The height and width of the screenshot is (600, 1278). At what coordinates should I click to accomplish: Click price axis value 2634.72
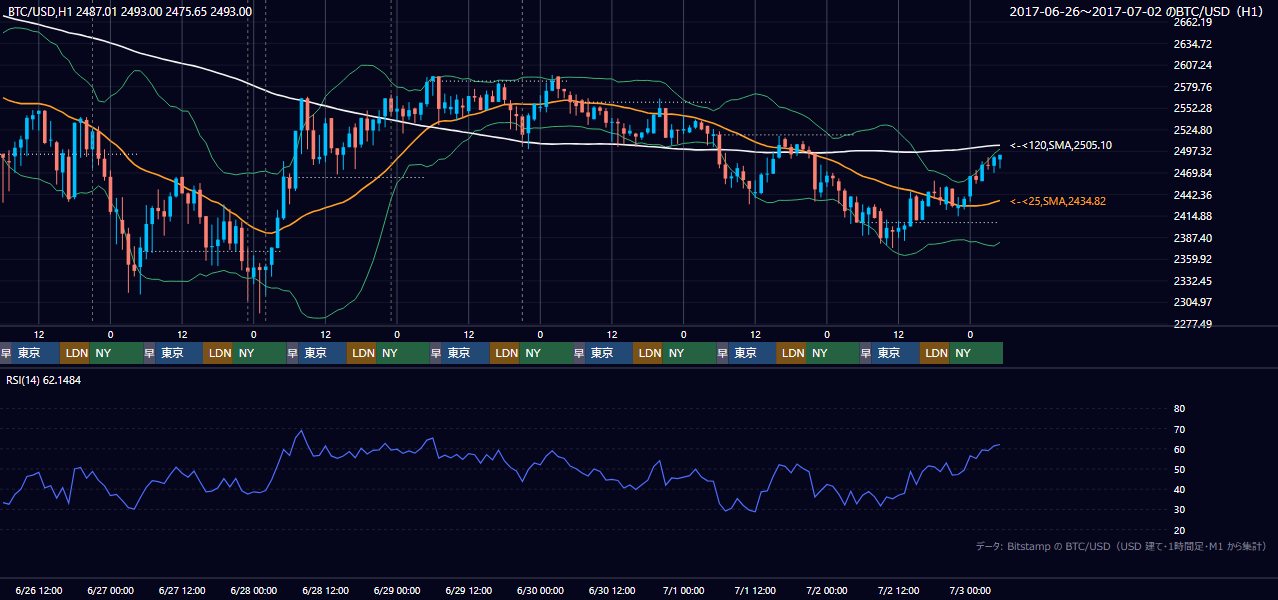(x=1192, y=44)
